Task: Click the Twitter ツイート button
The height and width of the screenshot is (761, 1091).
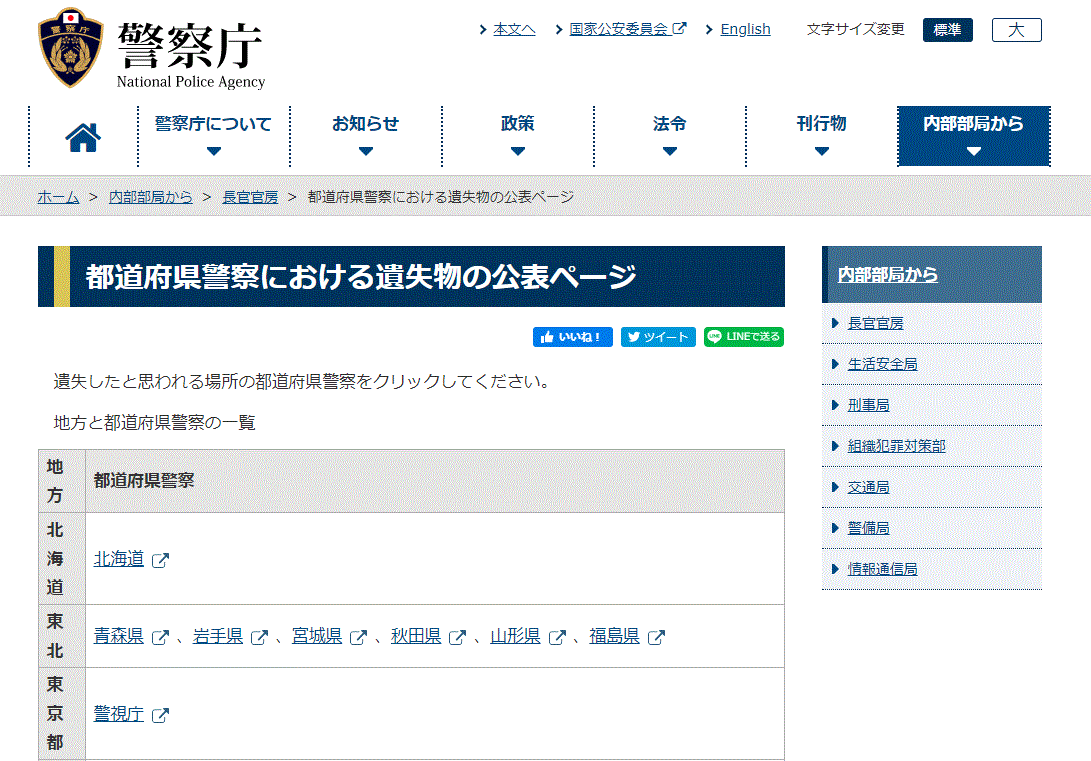Action: [x=658, y=337]
